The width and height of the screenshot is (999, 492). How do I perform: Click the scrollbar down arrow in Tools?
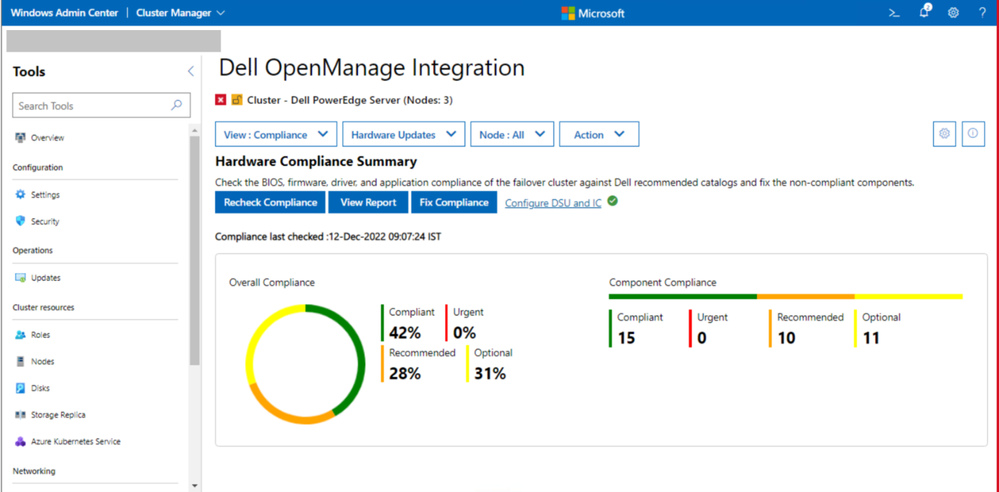click(x=195, y=486)
